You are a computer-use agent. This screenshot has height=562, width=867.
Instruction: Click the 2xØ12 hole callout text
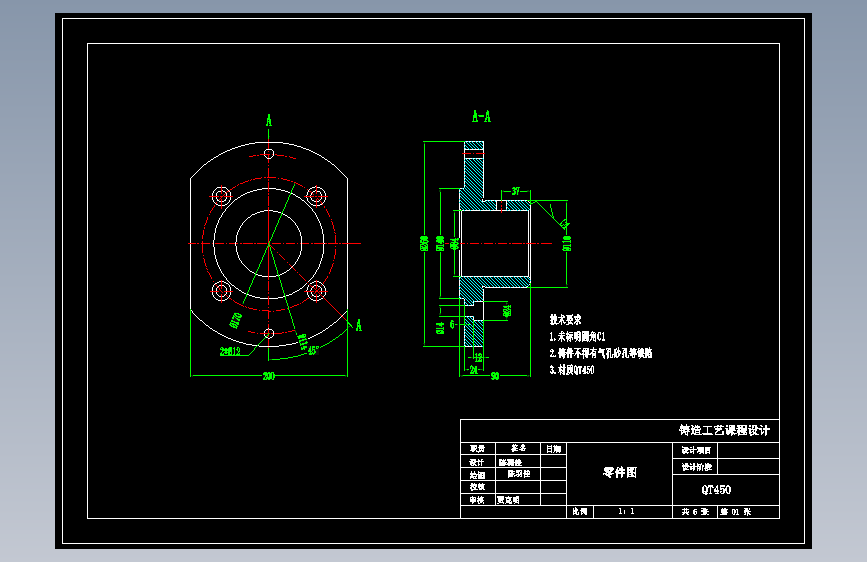[x=230, y=351]
